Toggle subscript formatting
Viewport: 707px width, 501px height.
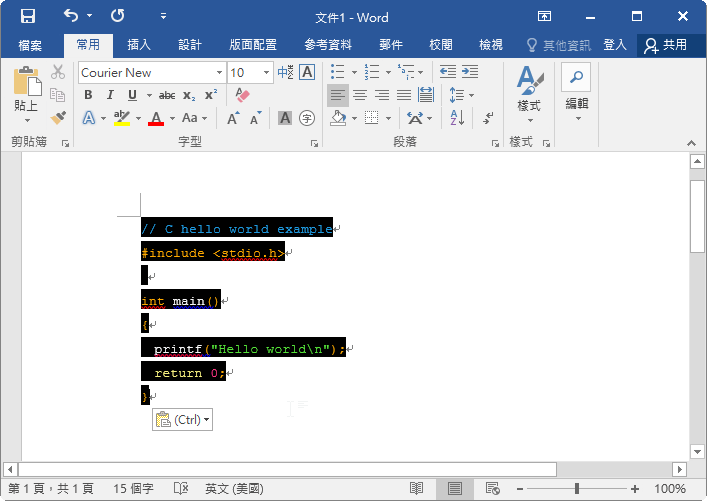tap(189, 95)
